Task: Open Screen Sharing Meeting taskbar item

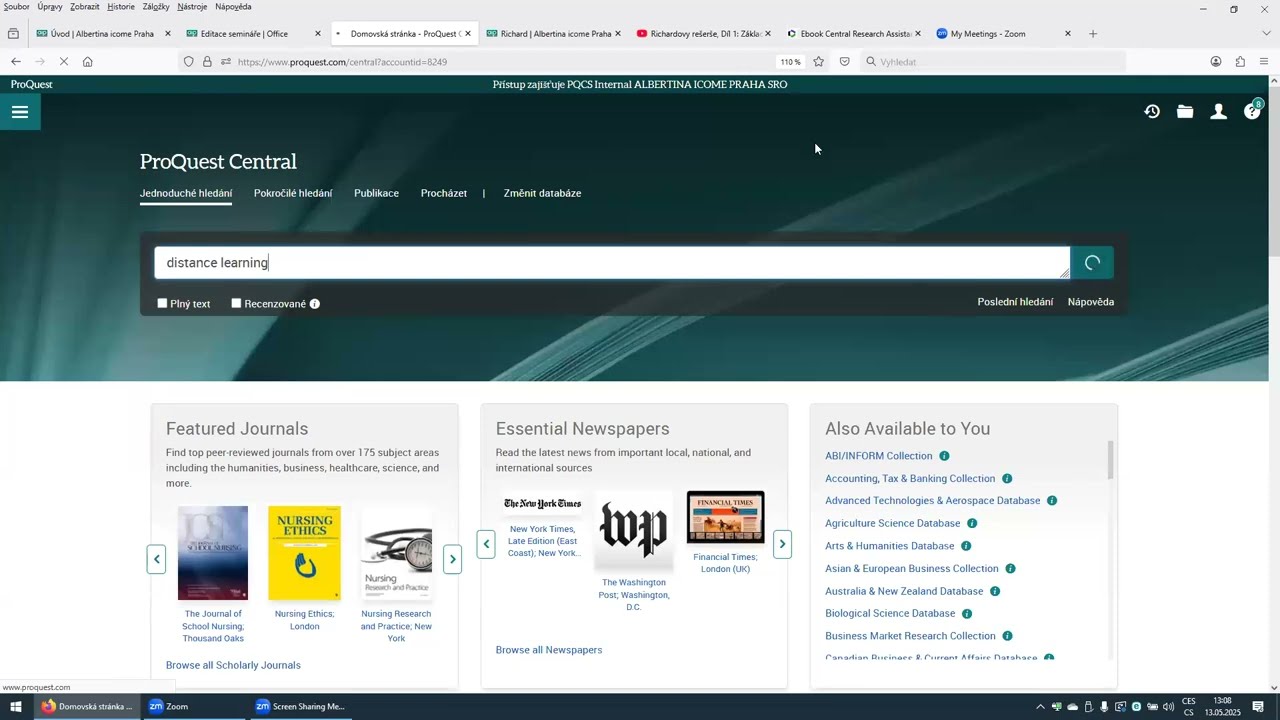Action: pyautogui.click(x=300, y=707)
